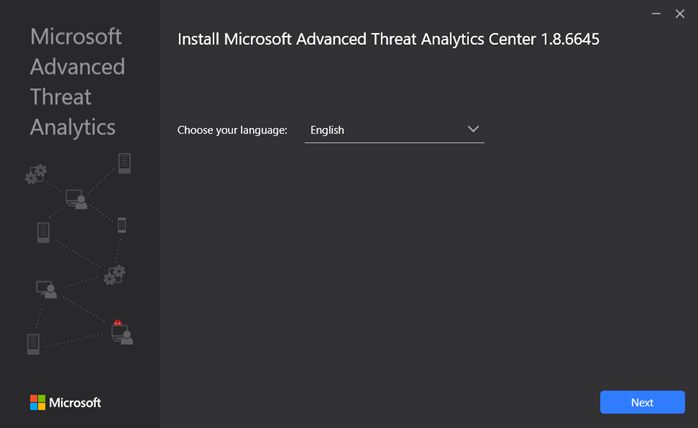Click the top-right server icon

[x=124, y=163]
